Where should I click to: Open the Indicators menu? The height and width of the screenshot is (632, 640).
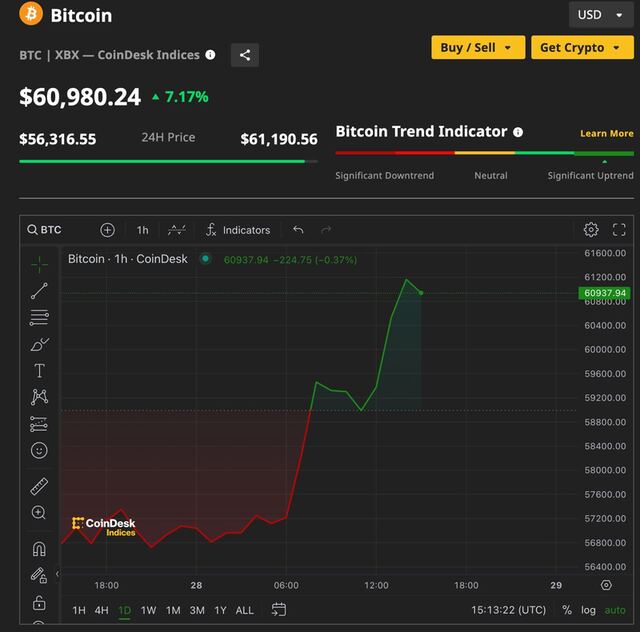(x=237, y=230)
